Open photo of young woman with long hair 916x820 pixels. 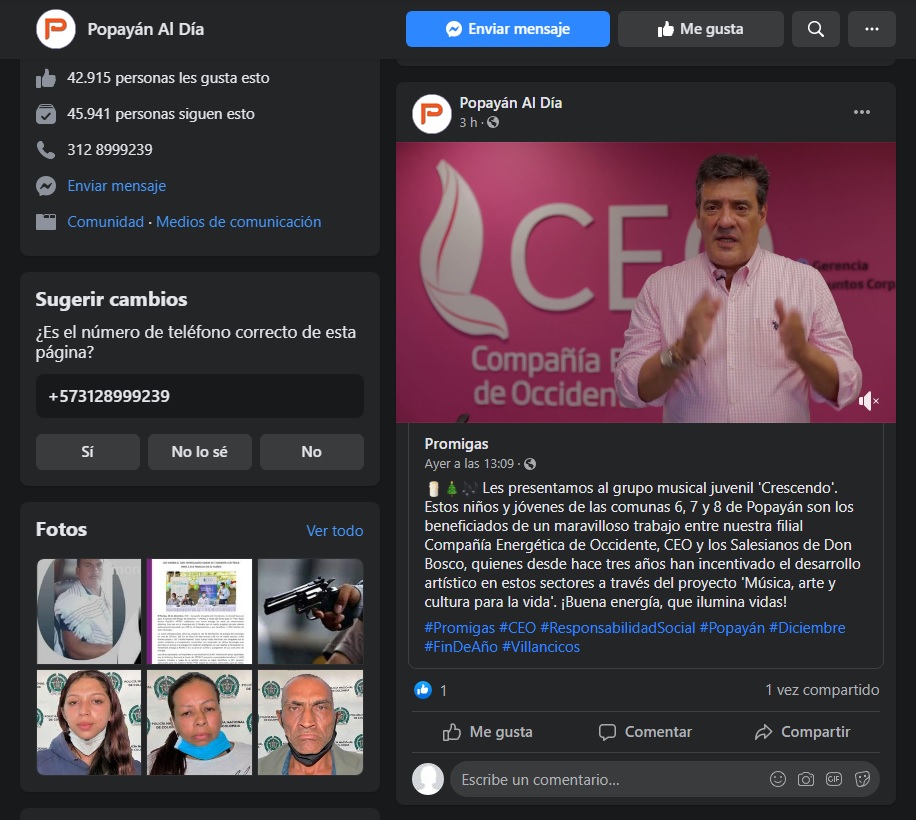[89, 722]
